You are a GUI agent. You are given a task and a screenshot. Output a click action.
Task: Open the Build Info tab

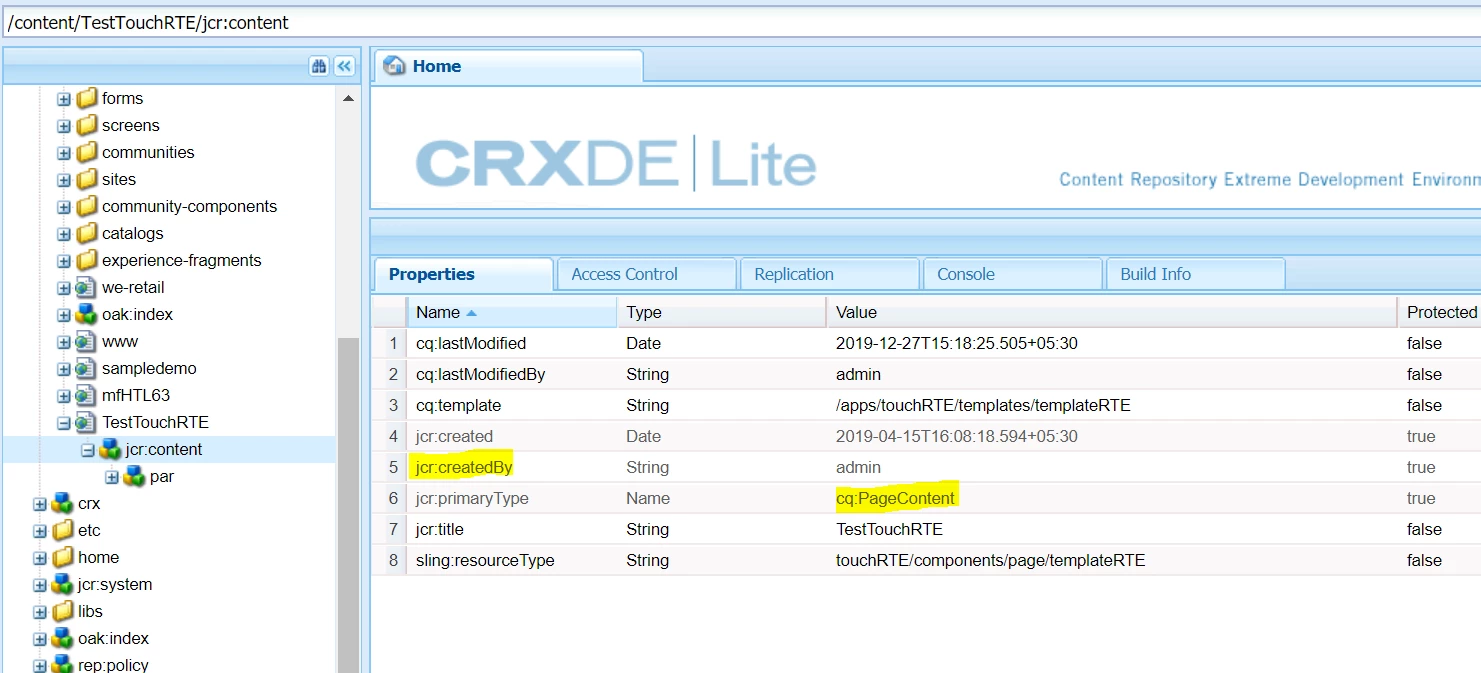pyautogui.click(x=1195, y=274)
